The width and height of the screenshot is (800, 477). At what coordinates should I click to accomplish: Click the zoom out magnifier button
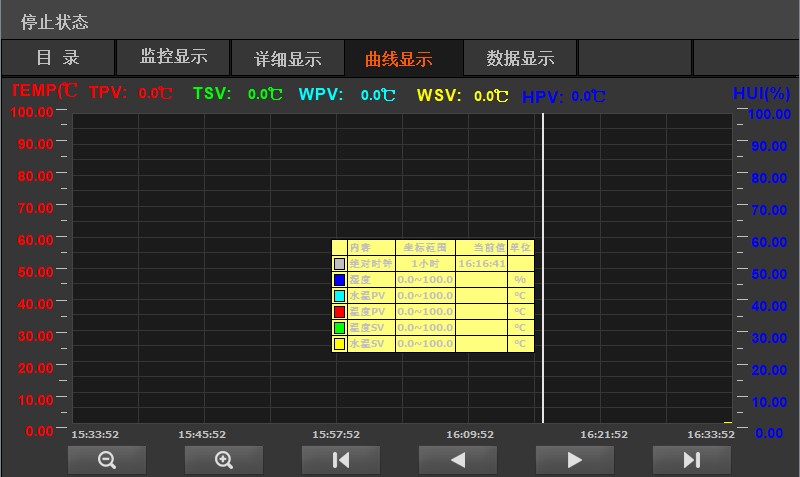tap(107, 460)
